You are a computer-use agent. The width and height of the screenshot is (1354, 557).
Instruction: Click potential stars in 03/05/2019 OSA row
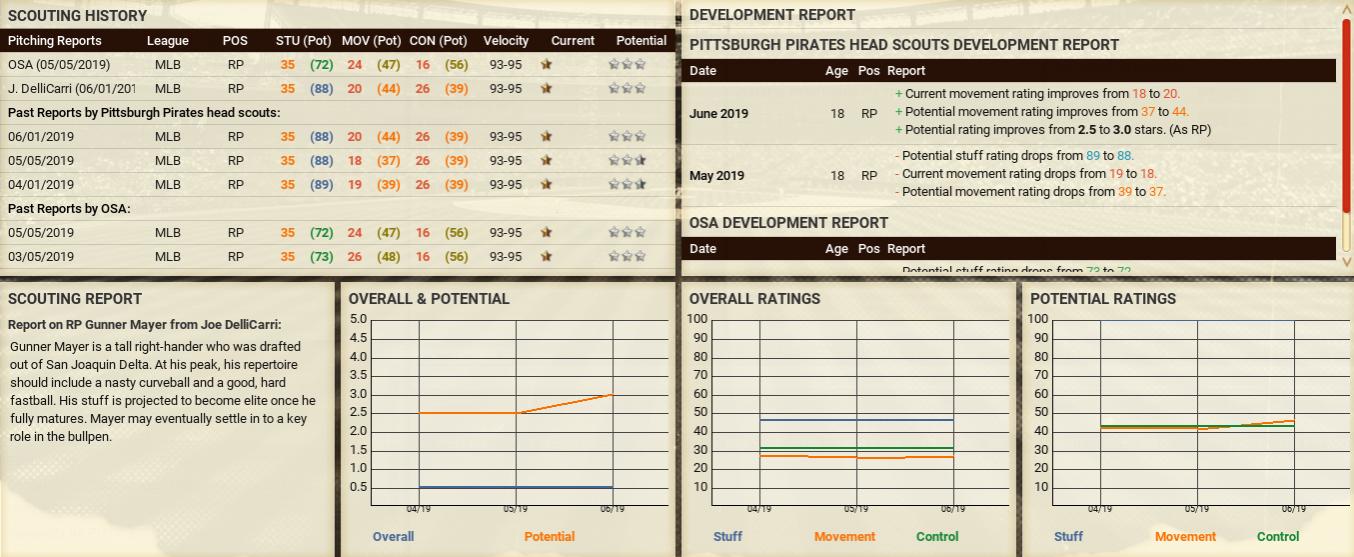[627, 257]
